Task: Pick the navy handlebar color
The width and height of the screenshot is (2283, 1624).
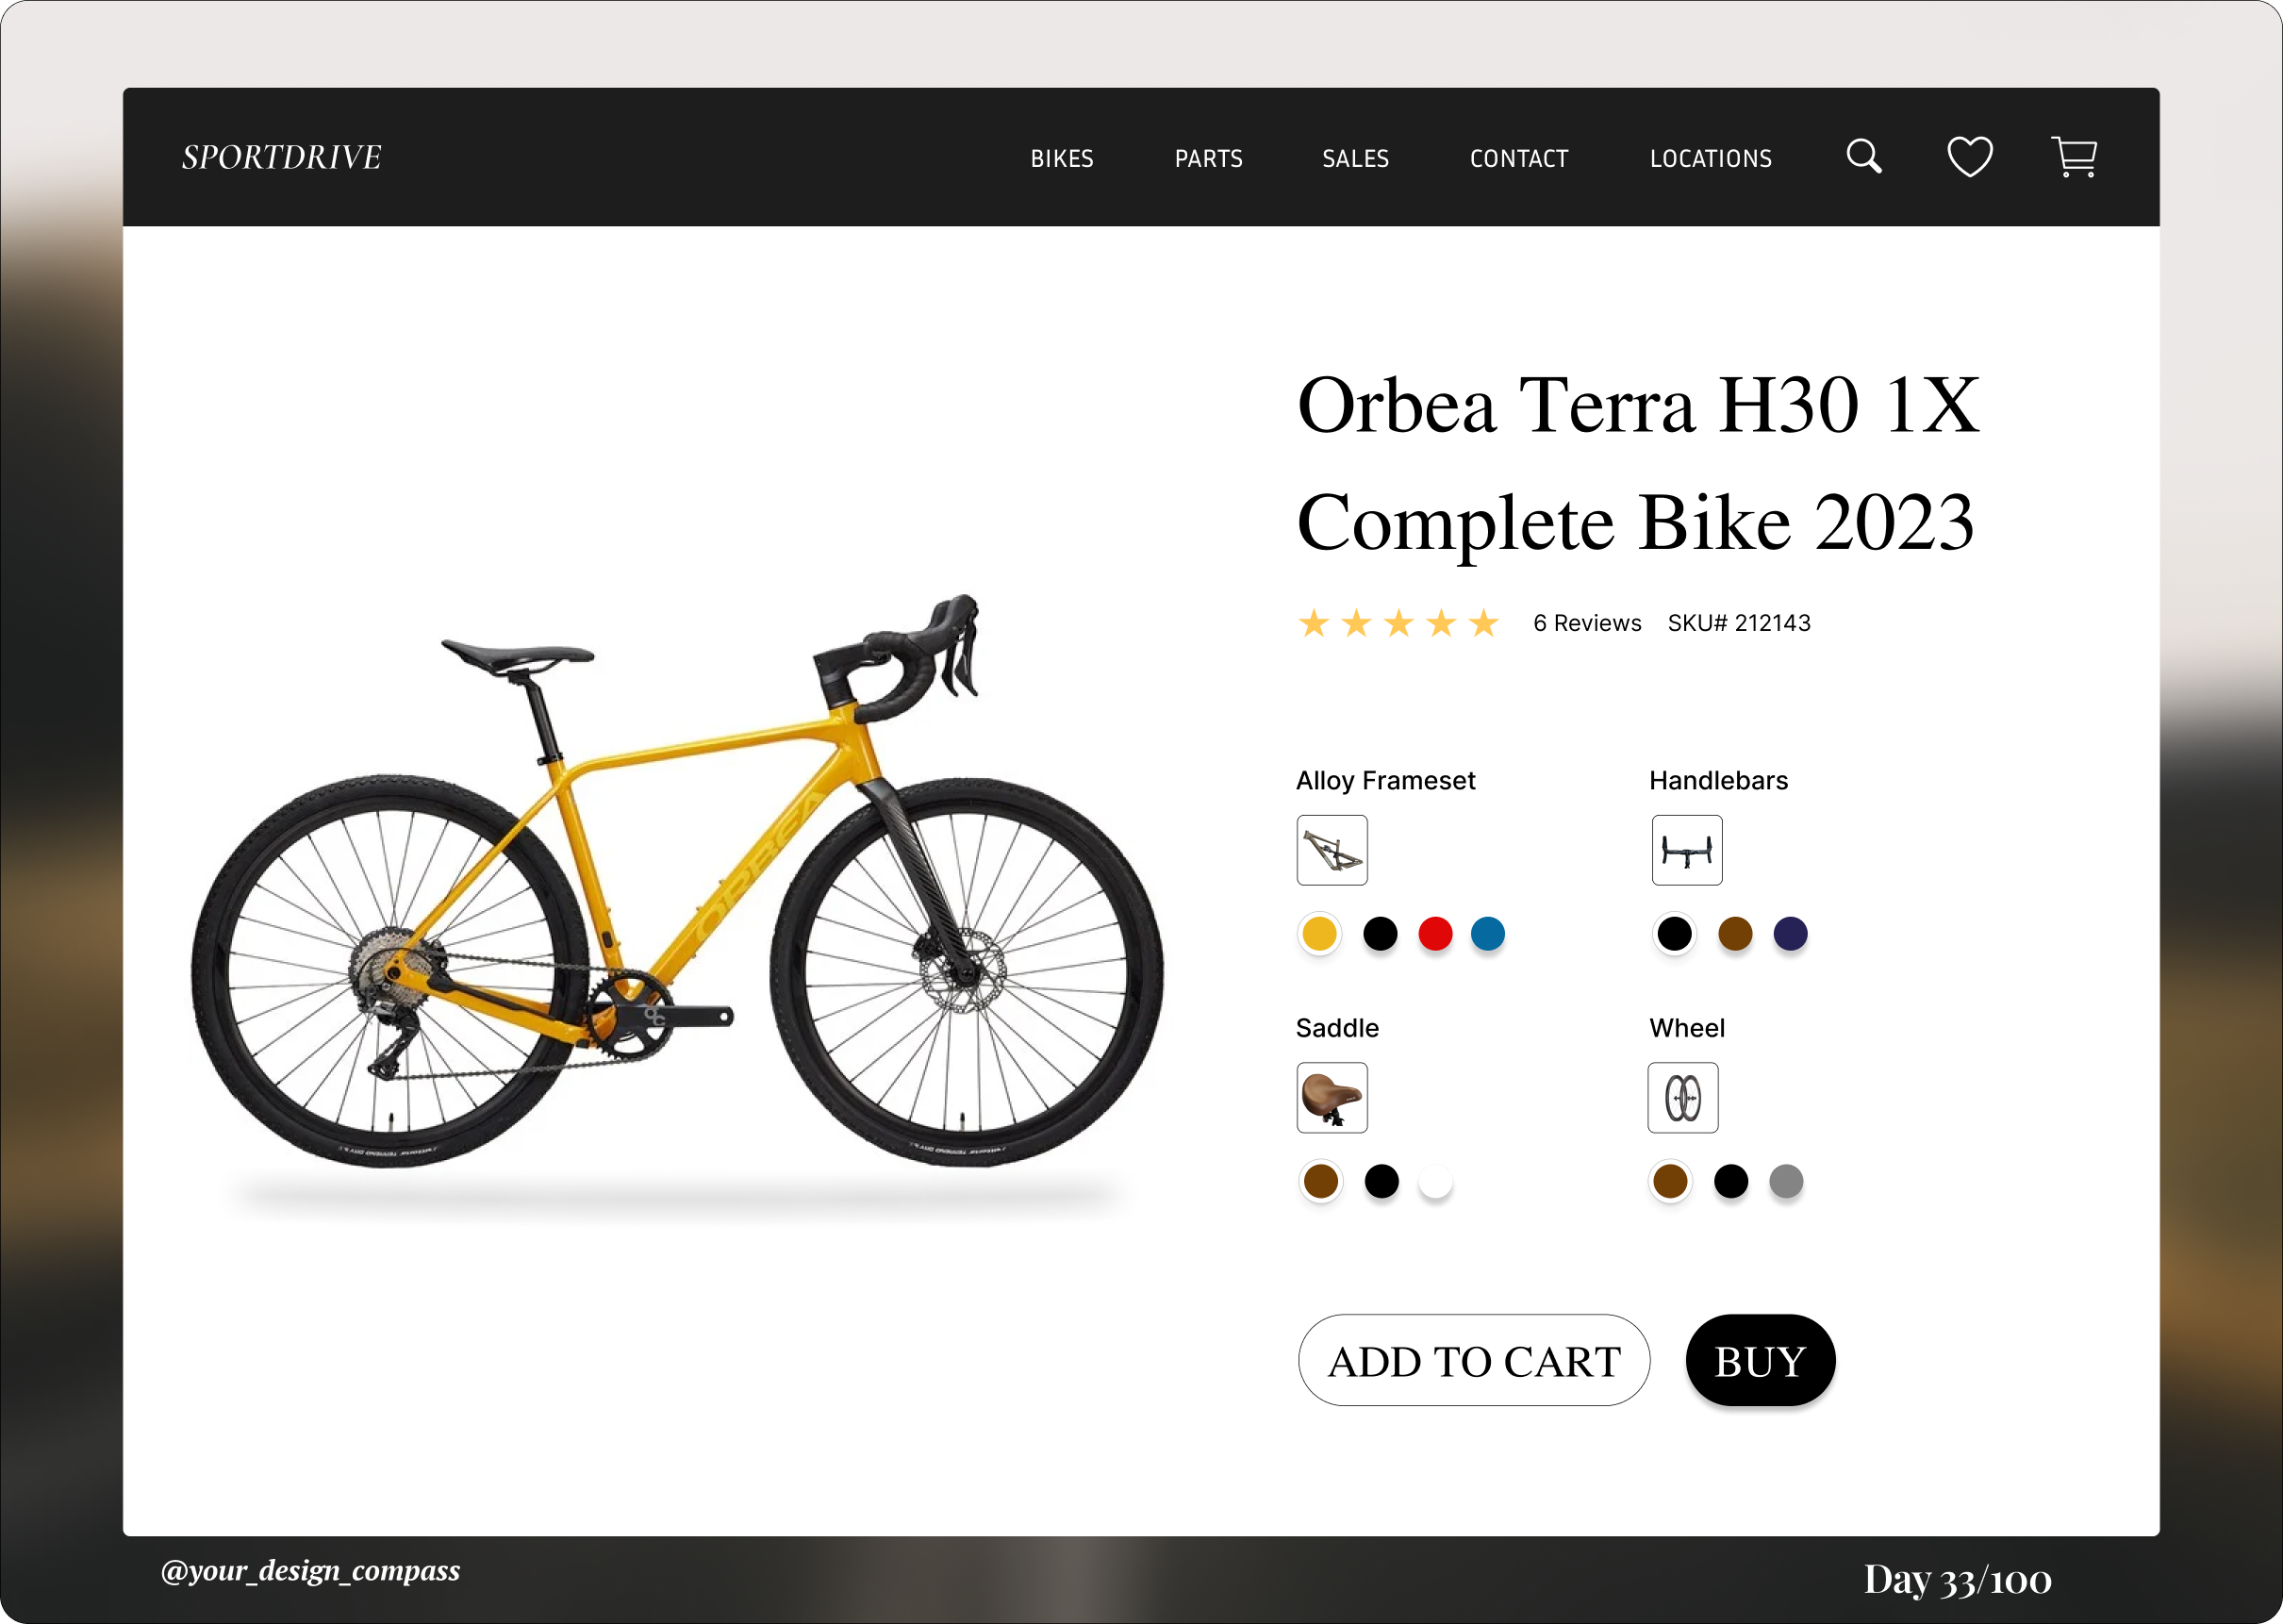Action: [1790, 933]
